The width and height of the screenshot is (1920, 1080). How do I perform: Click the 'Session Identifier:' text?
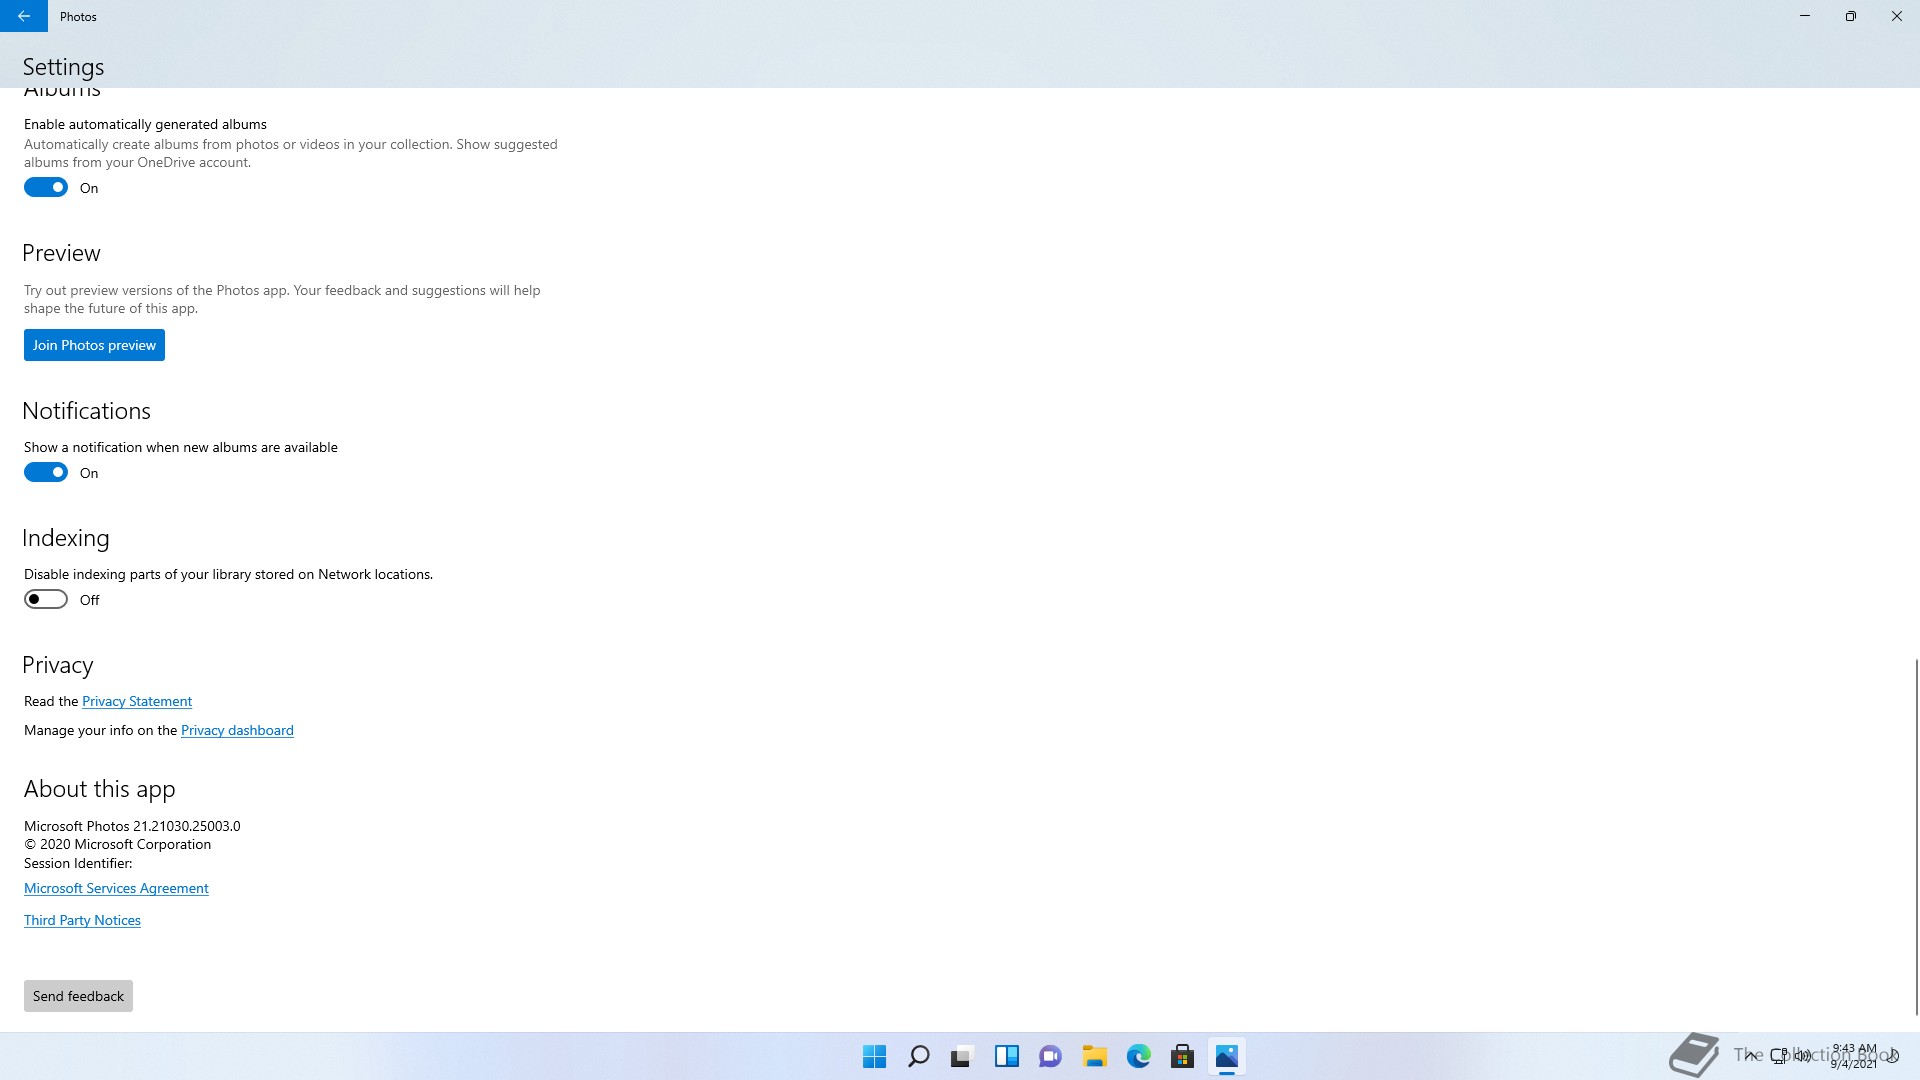[x=78, y=863]
